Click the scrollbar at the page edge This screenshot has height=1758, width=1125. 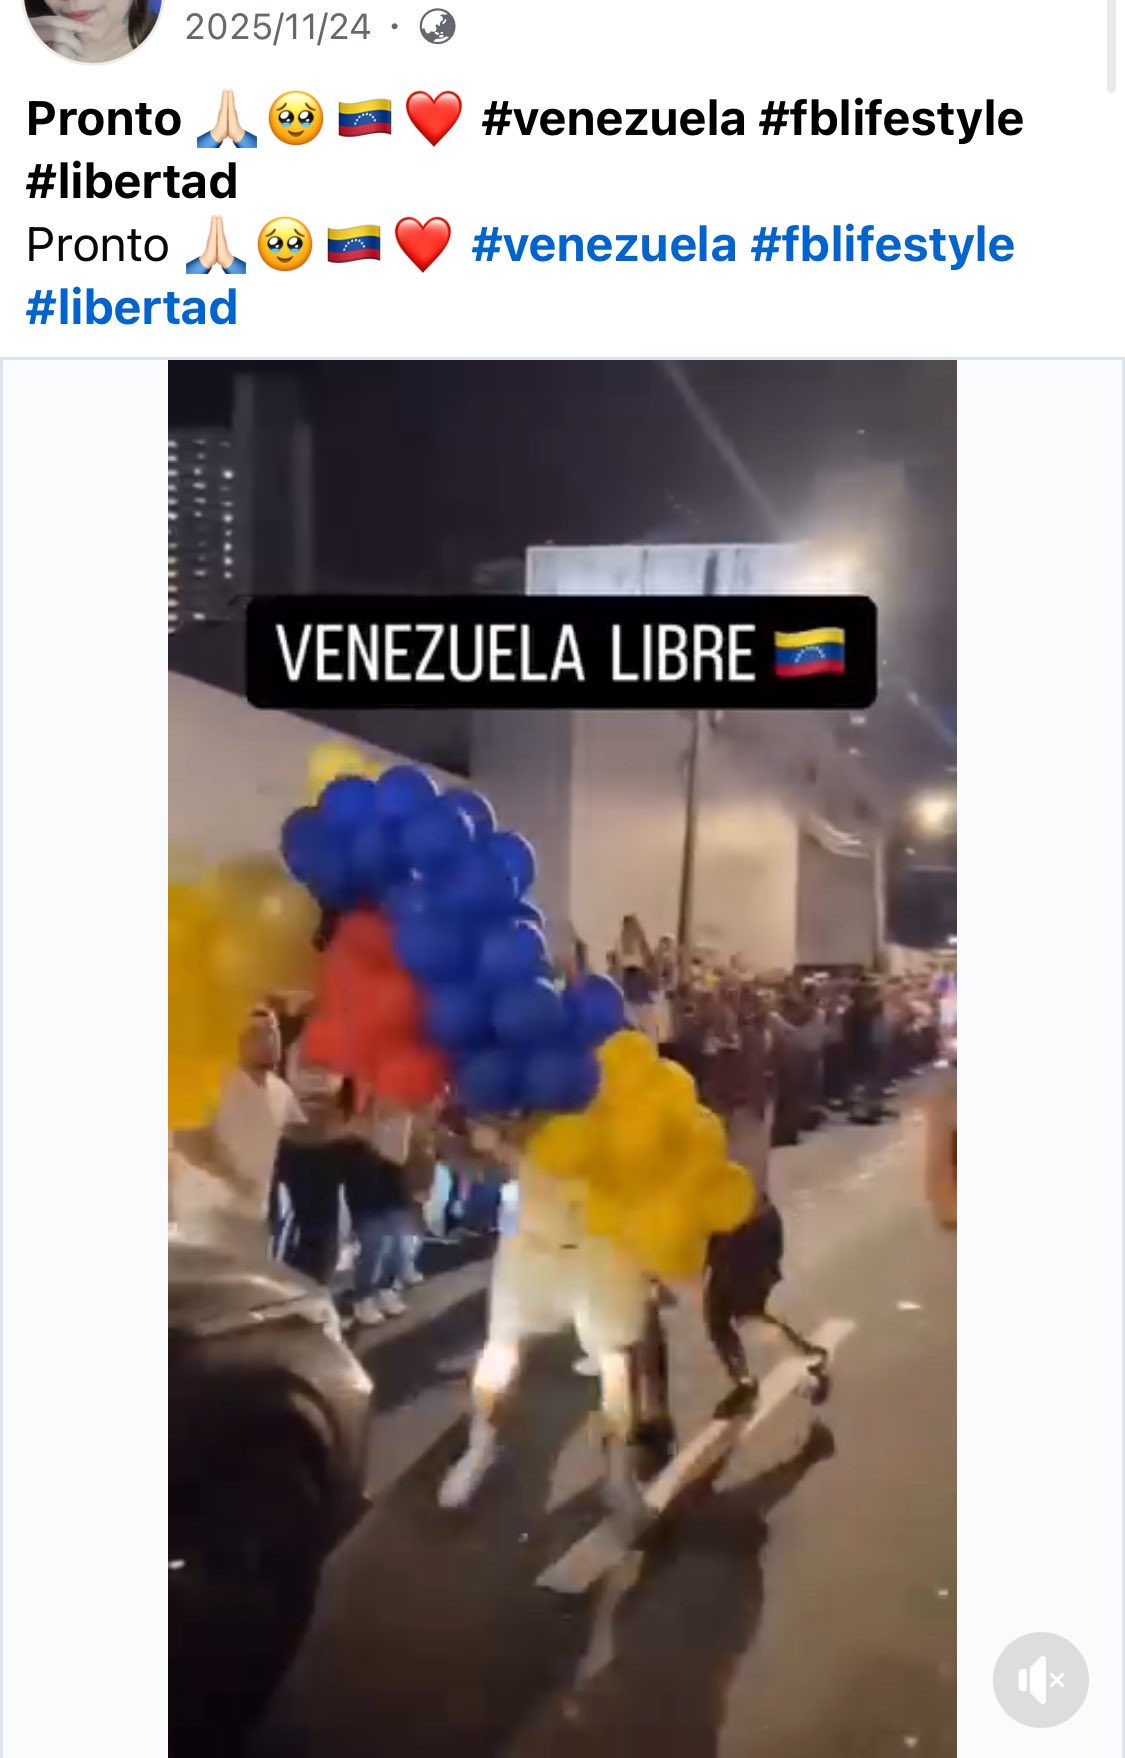tap(1111, 45)
